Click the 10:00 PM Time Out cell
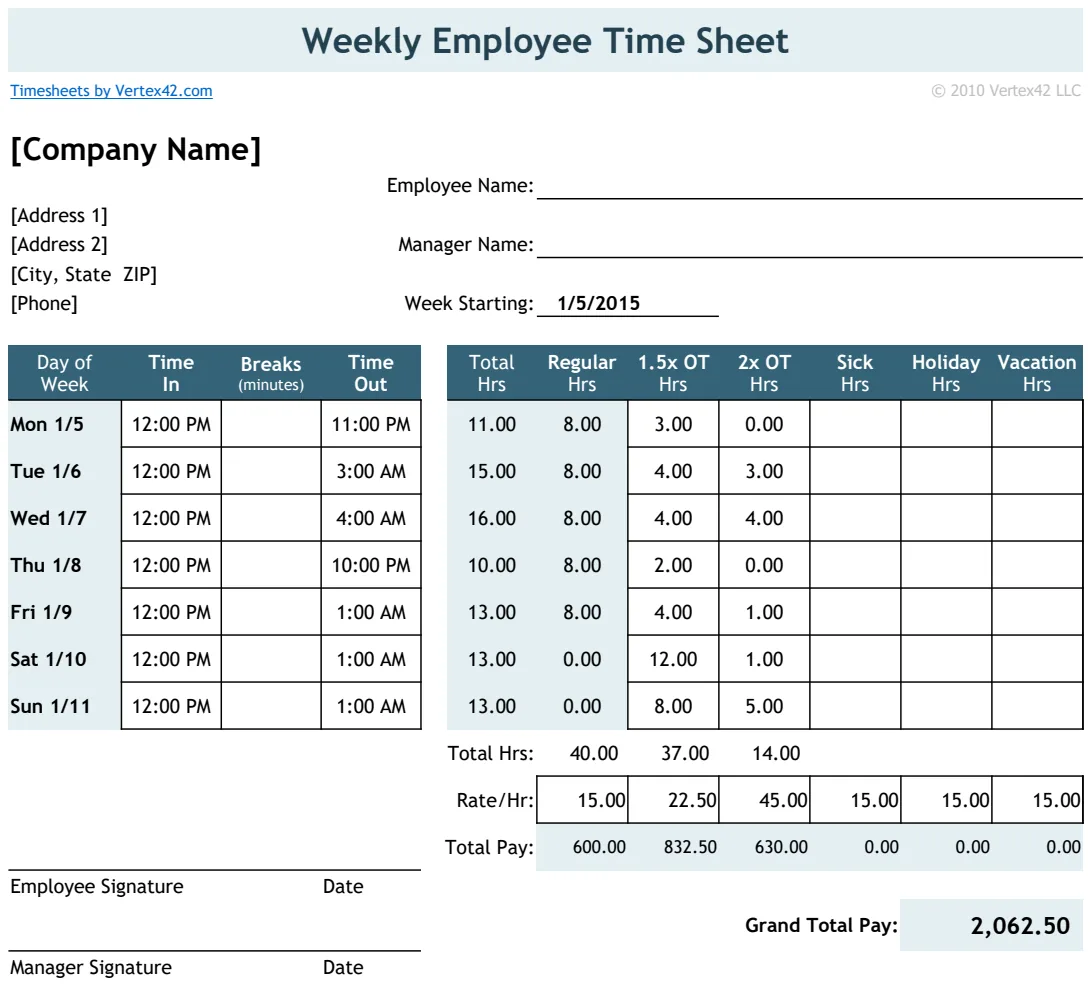This screenshot has height=986, width=1092. (370, 565)
